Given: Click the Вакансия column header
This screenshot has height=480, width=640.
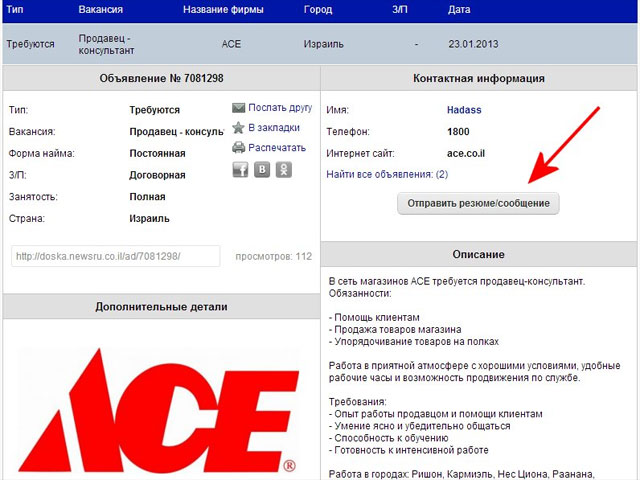Looking at the screenshot, I should click(x=100, y=9).
